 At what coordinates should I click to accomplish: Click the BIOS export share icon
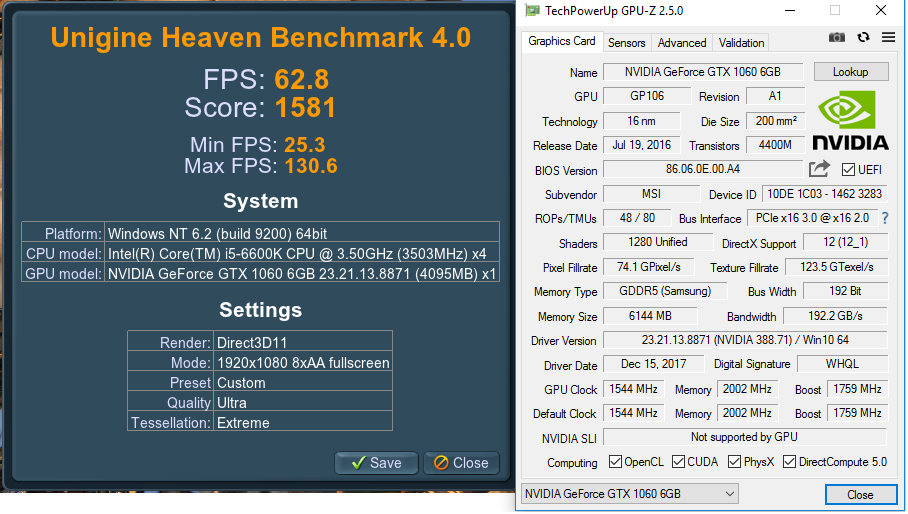(x=820, y=169)
